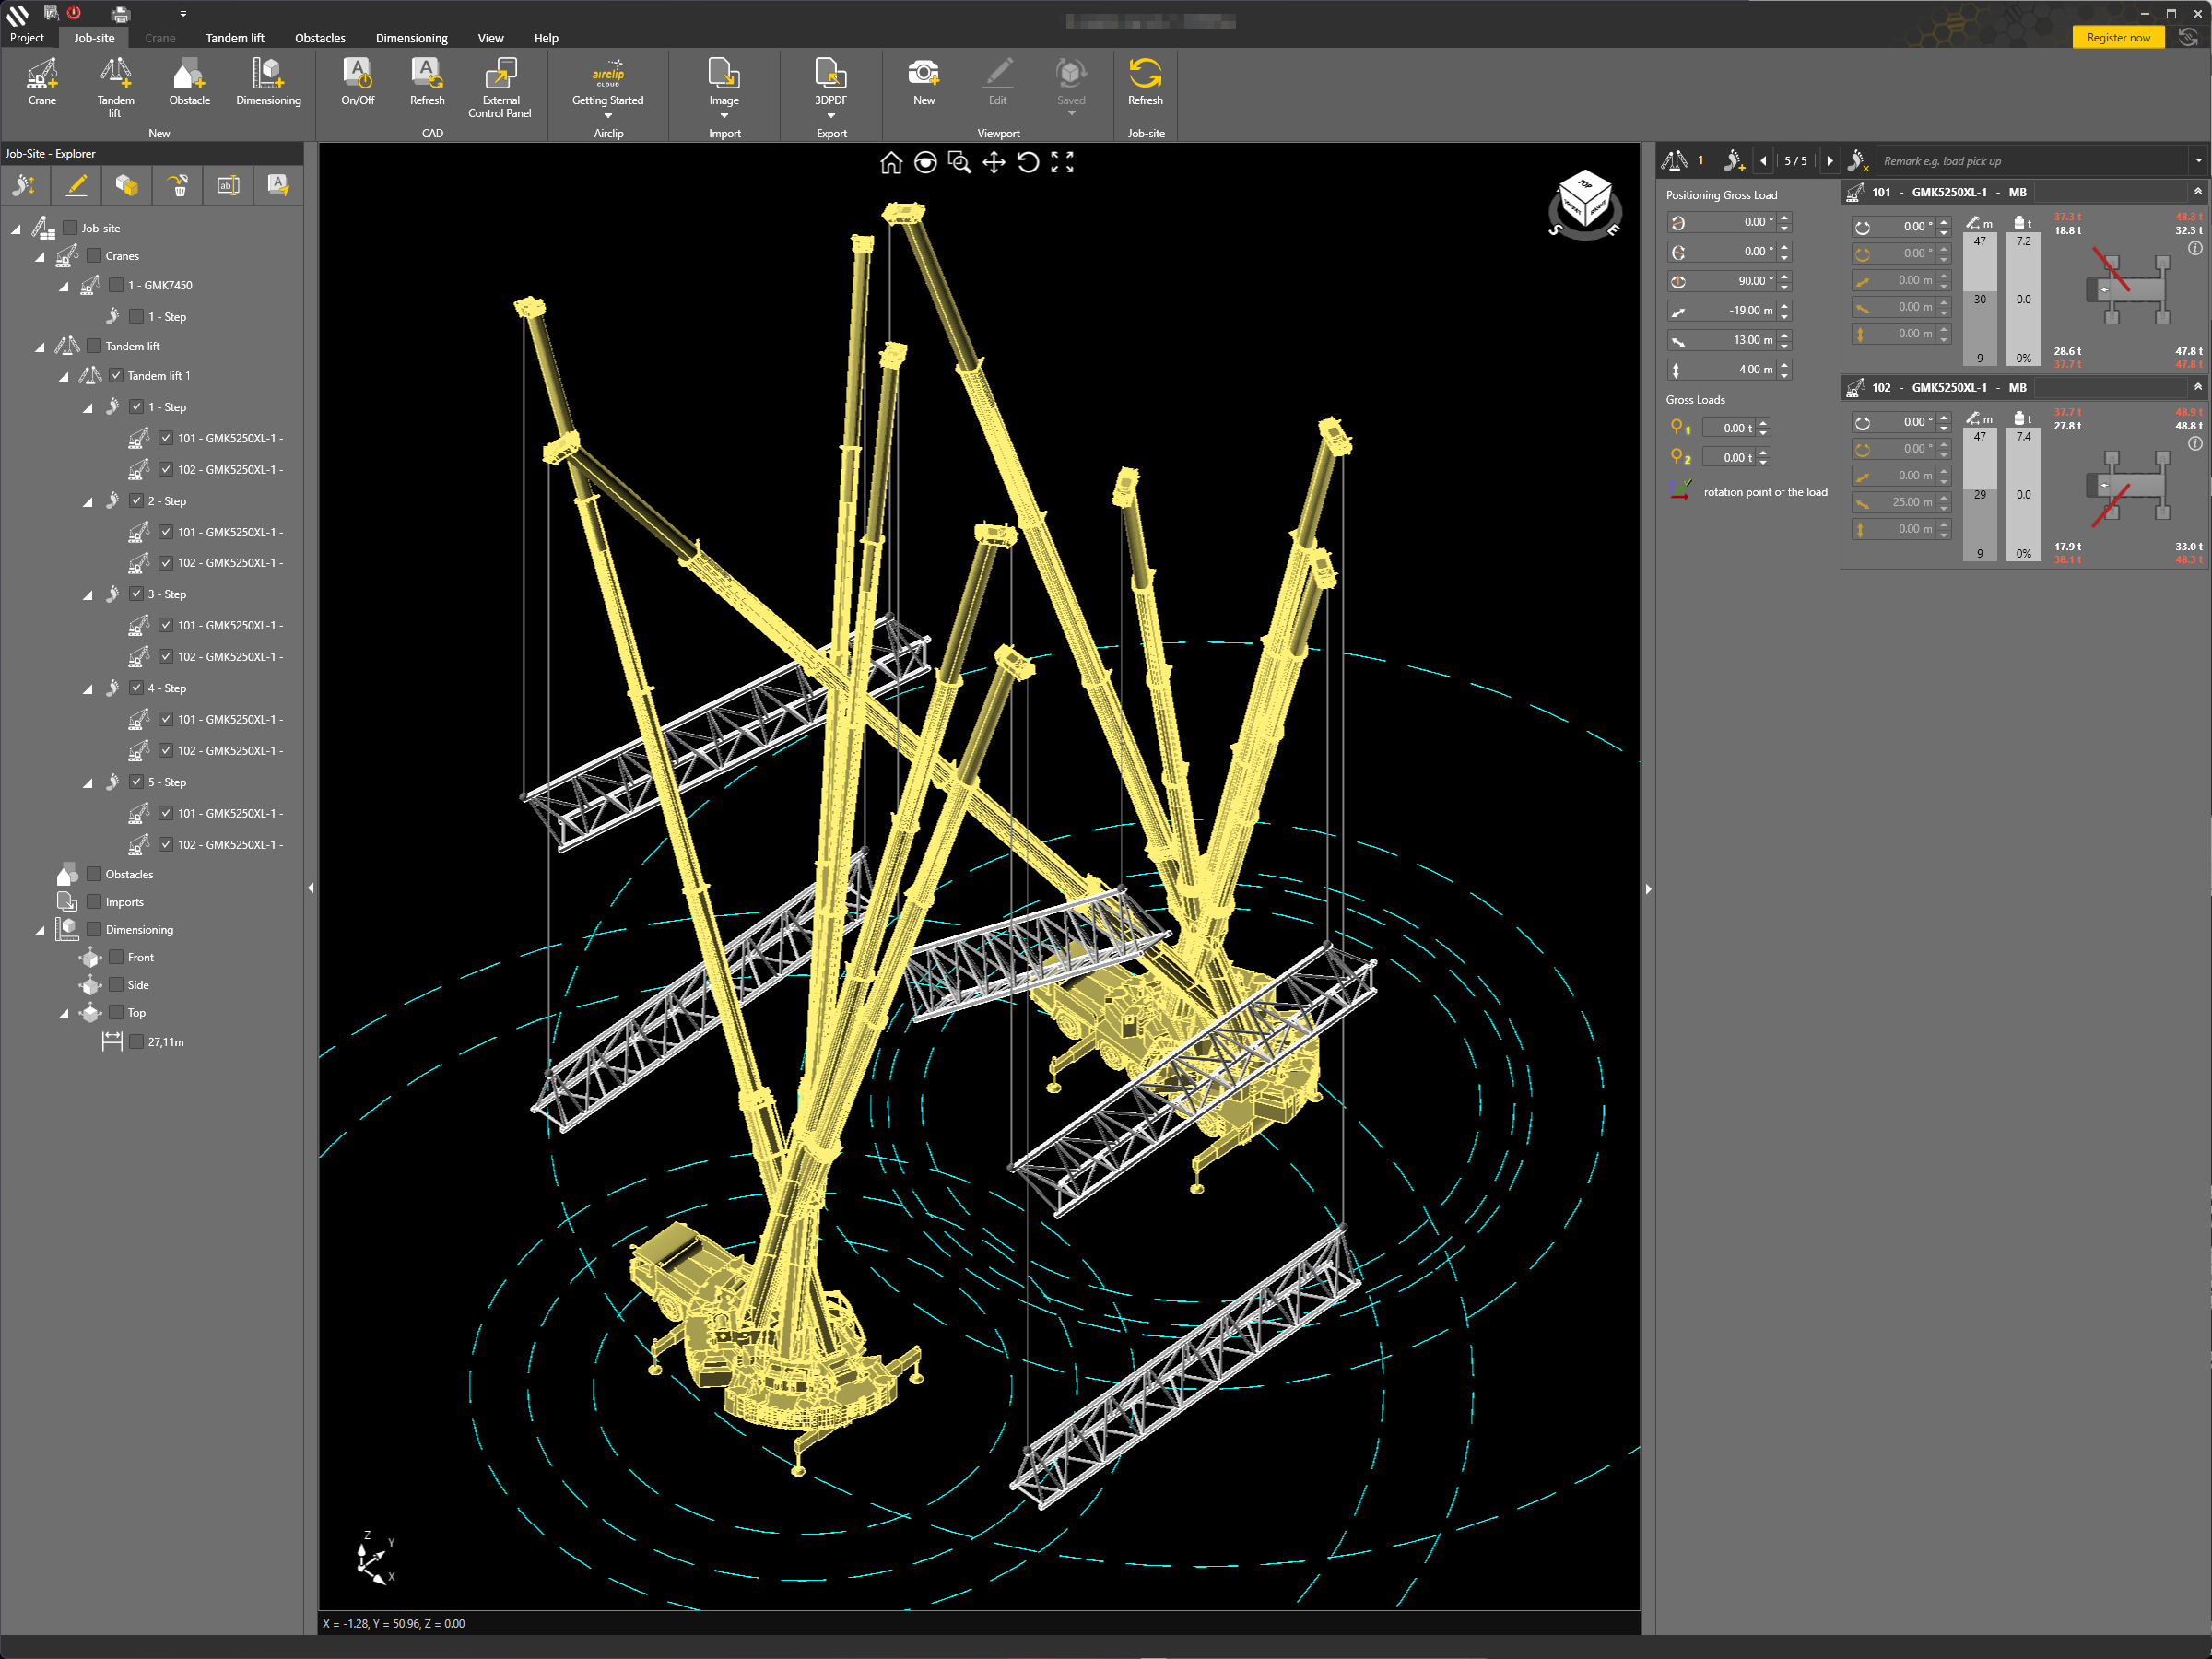
Task: Click the Tandem lift ribbon icon
Action: click(115, 76)
